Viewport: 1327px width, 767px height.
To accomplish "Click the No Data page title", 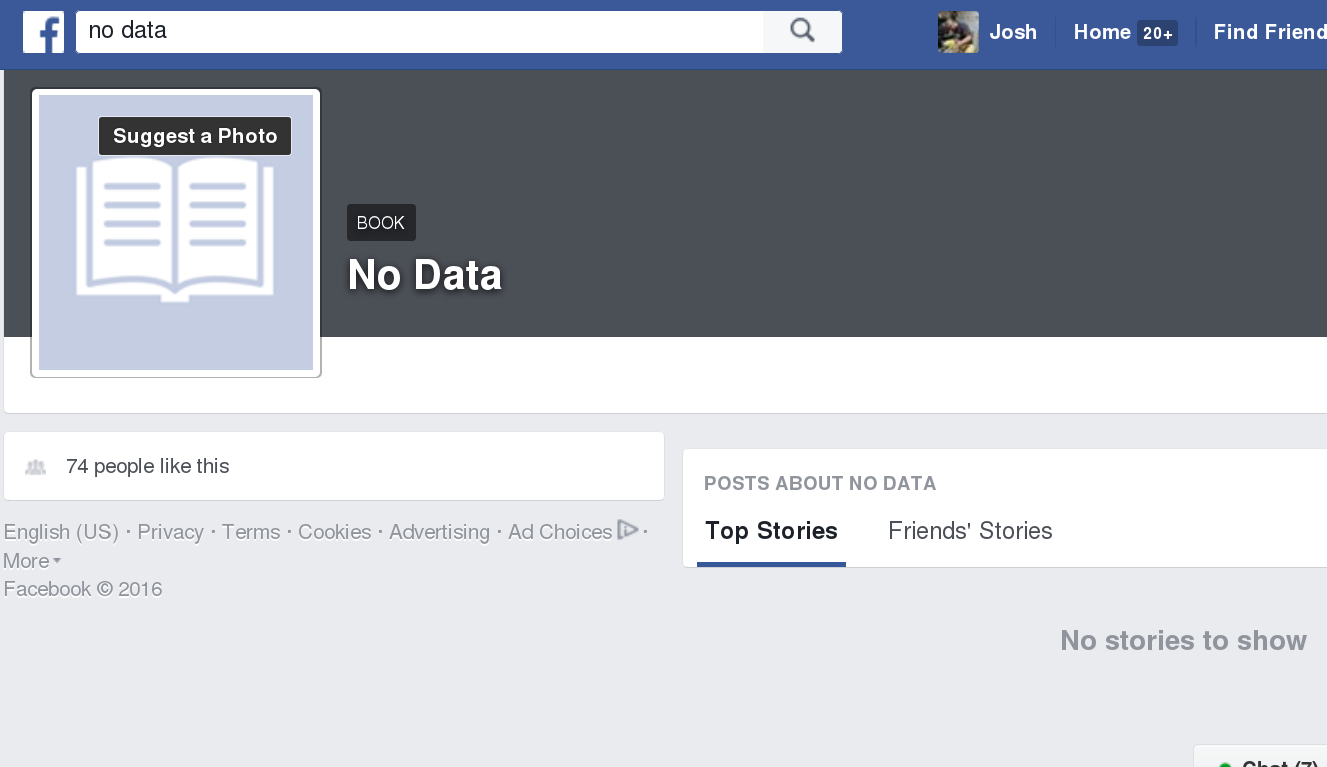I will [x=425, y=275].
